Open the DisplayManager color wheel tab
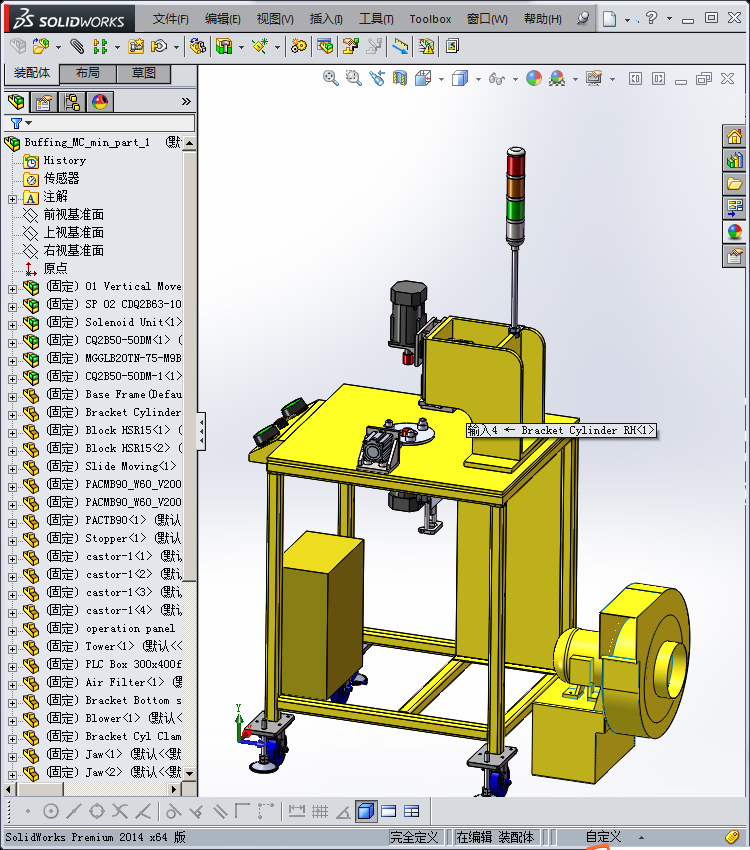This screenshot has width=750, height=850. [100, 101]
